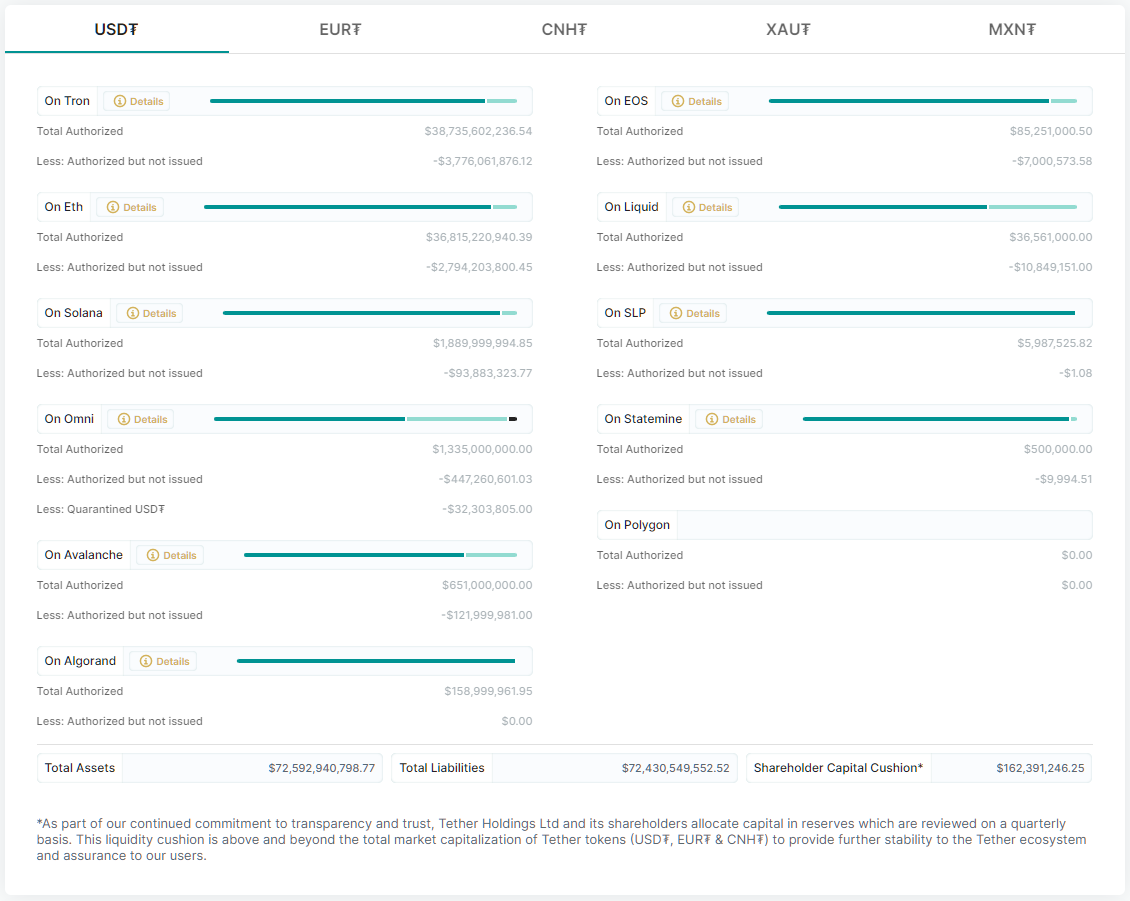Click the info icon next to On Omni
The image size is (1130, 901).
point(124,419)
